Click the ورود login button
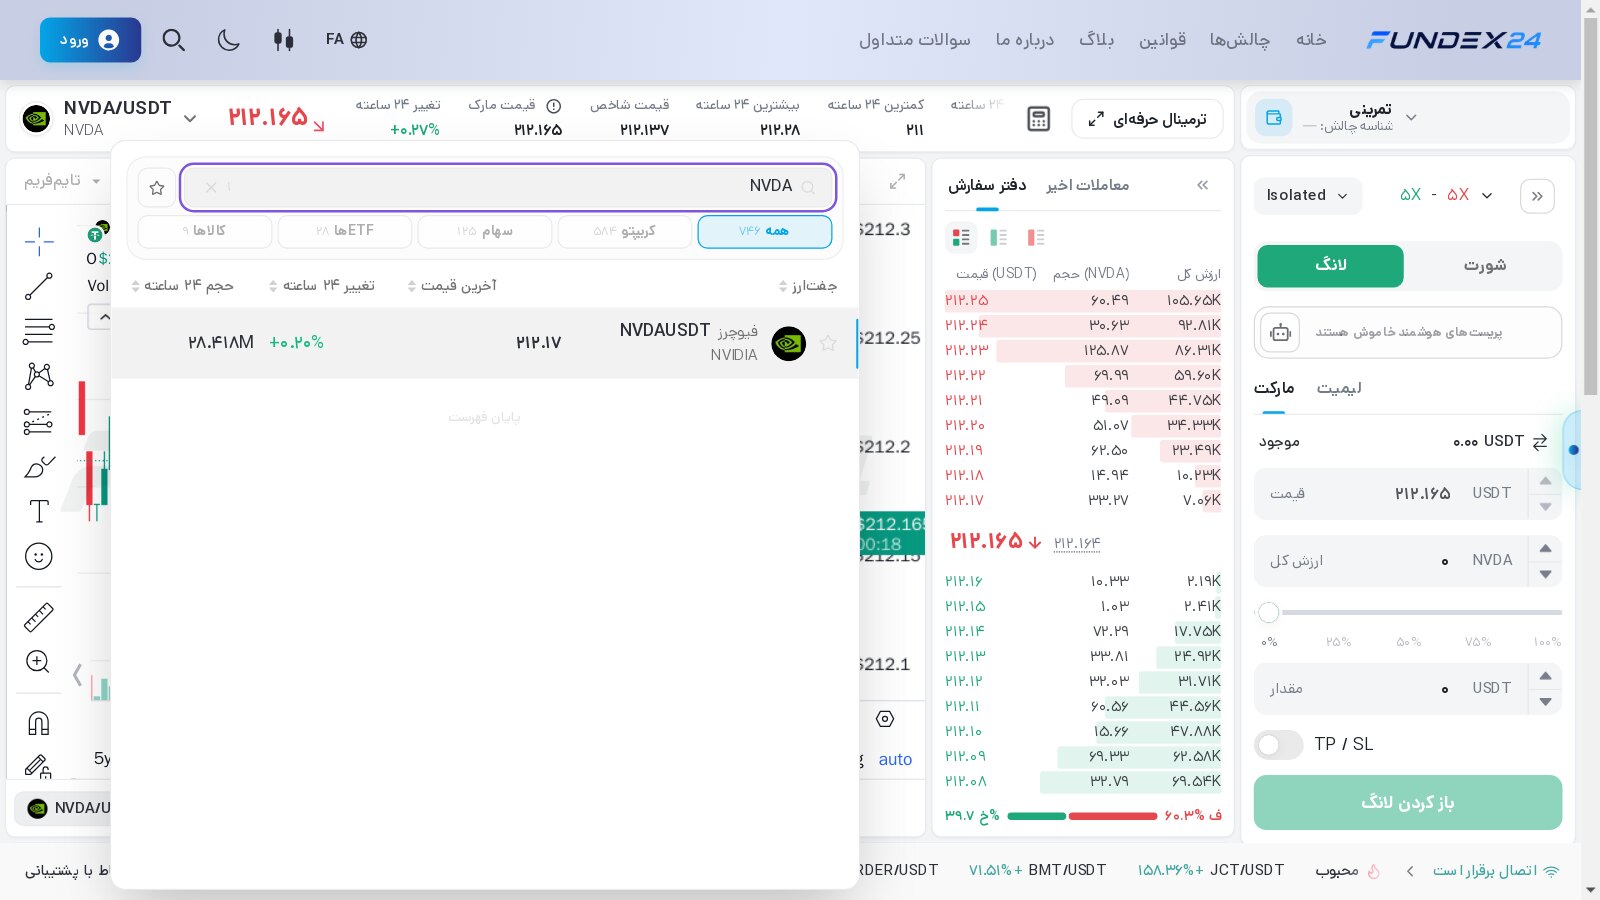 (x=90, y=40)
